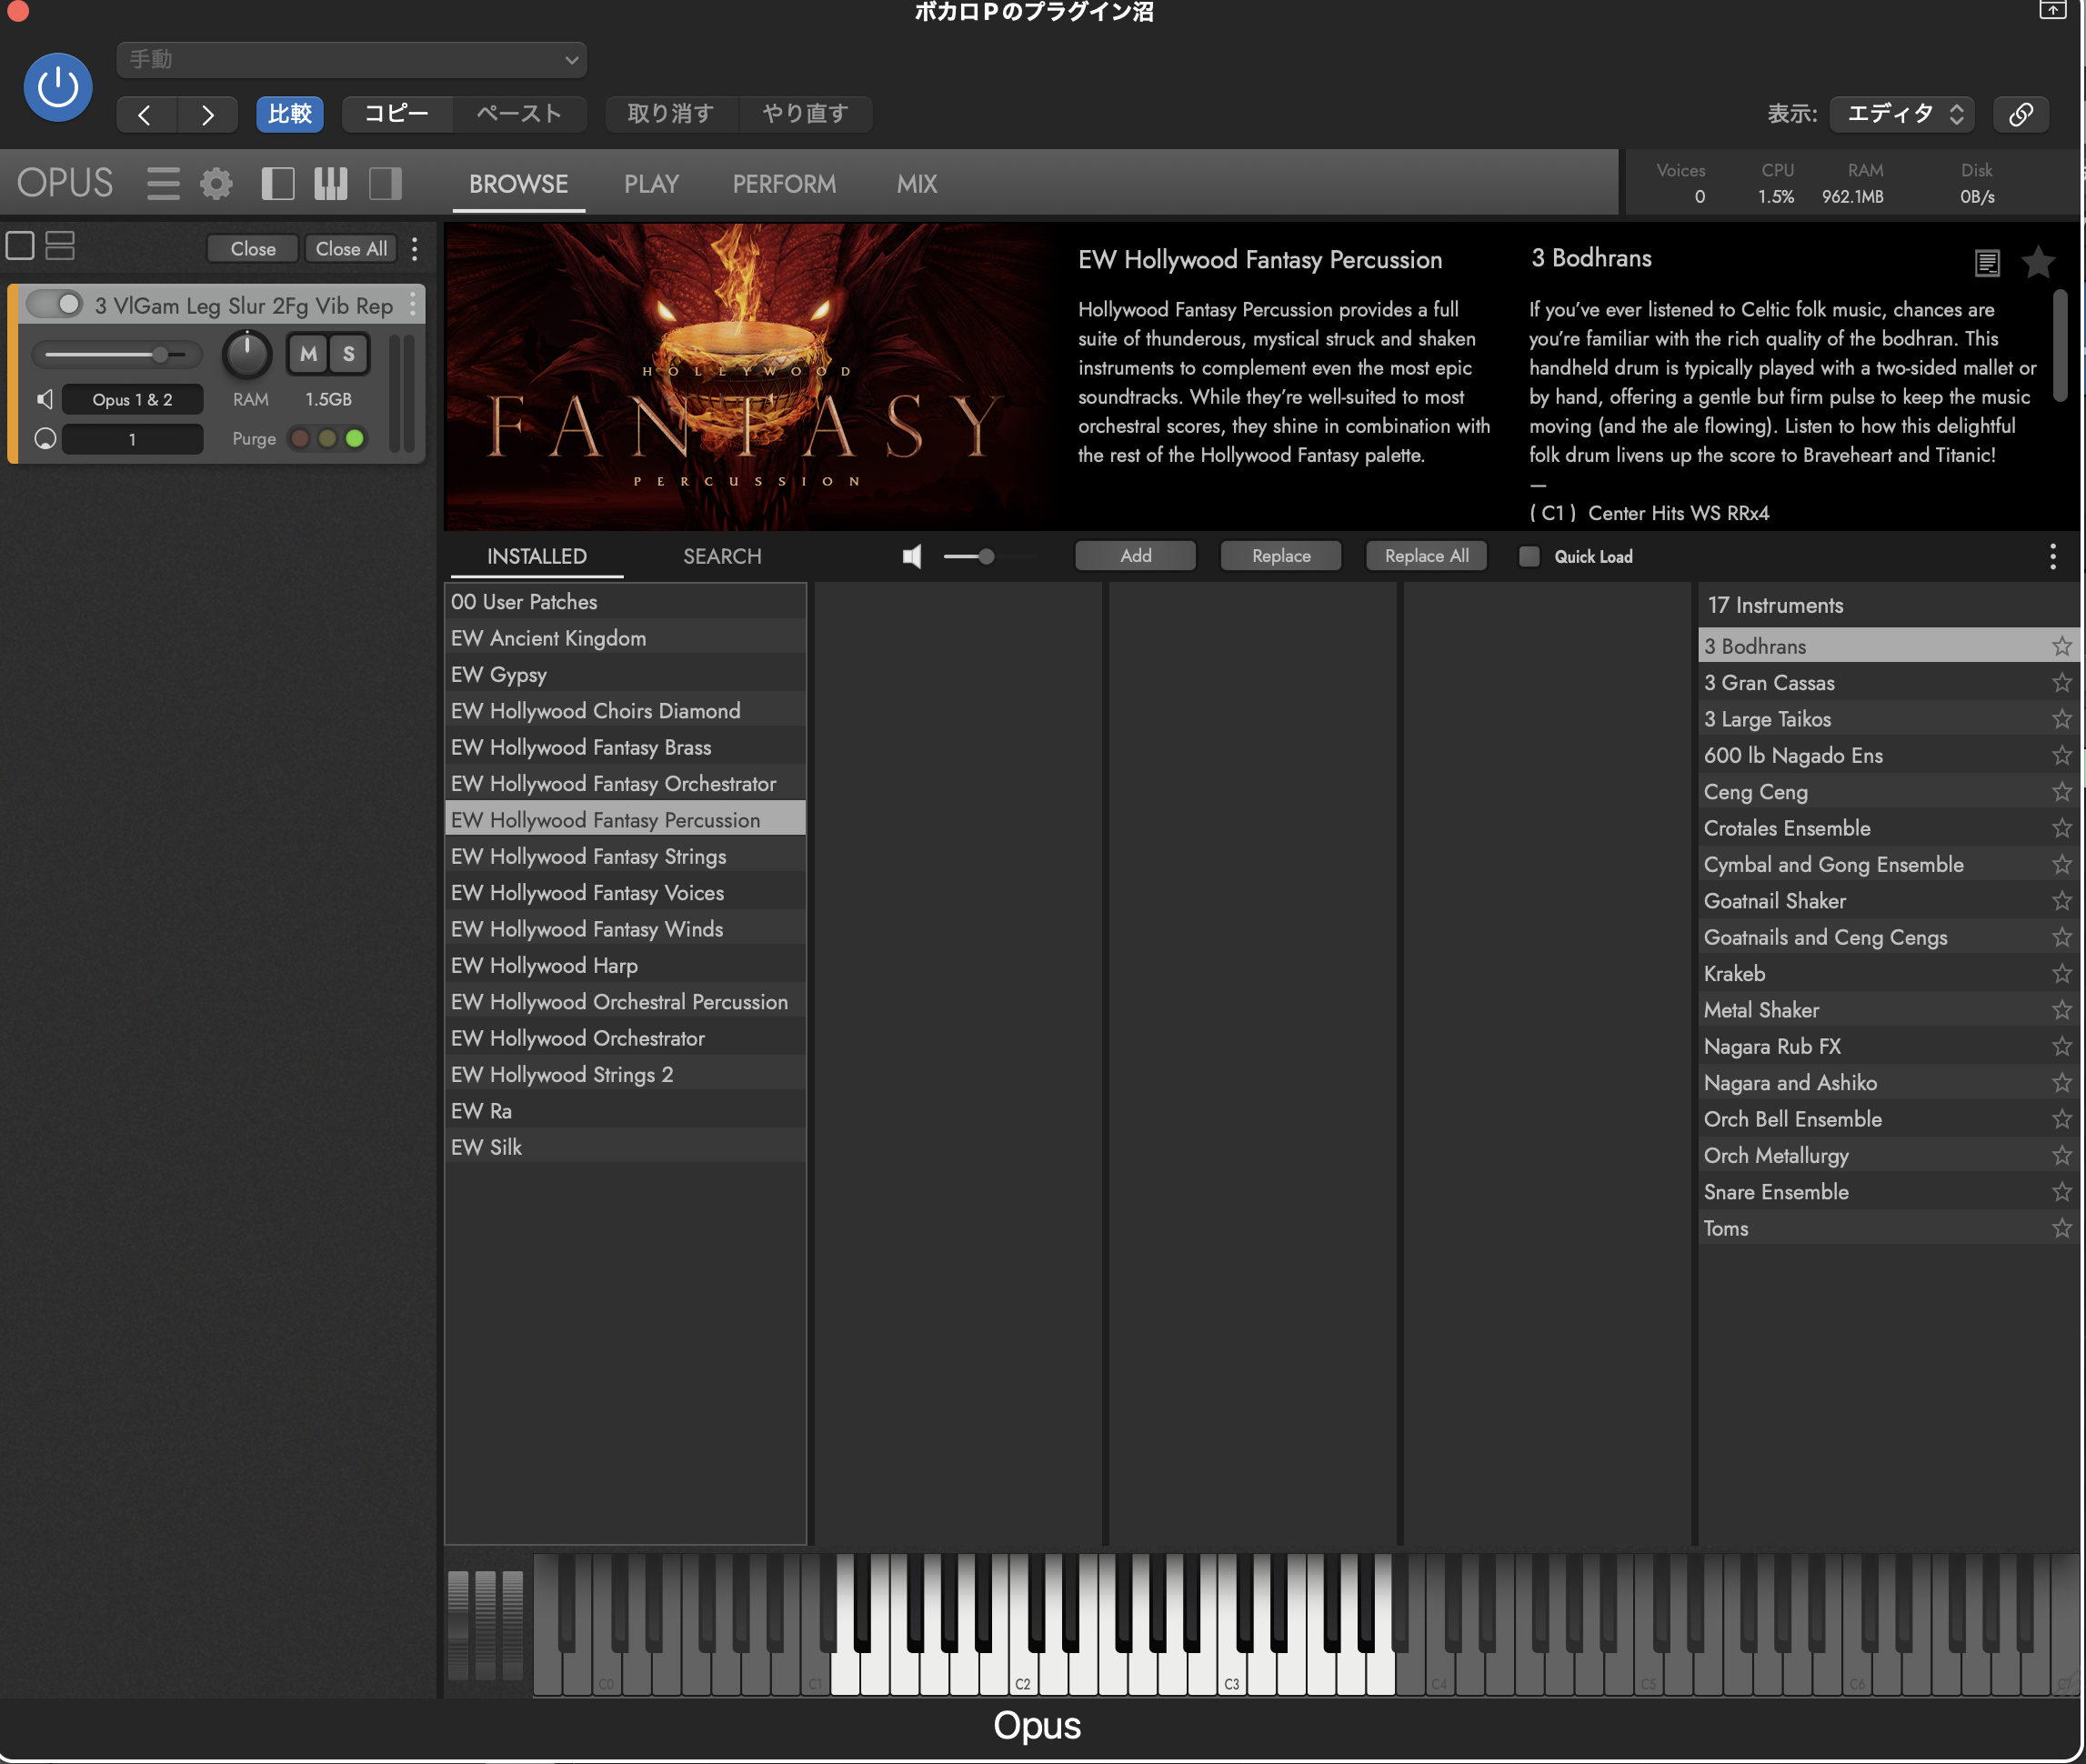Viewport: 2086px width, 1764px height.
Task: Switch to stacked instrument rack view icon
Action: coord(60,246)
